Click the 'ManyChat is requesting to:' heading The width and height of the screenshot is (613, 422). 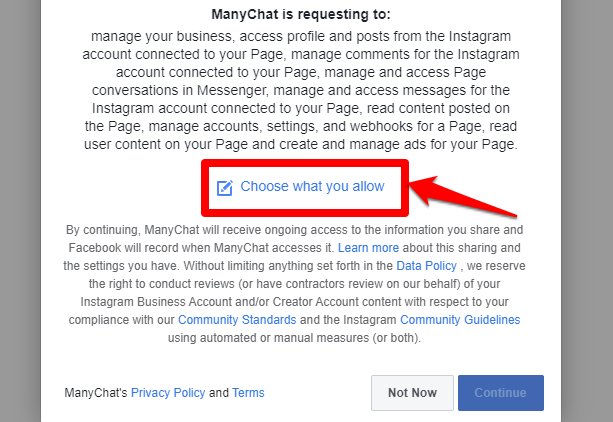pyautogui.click(x=302, y=15)
